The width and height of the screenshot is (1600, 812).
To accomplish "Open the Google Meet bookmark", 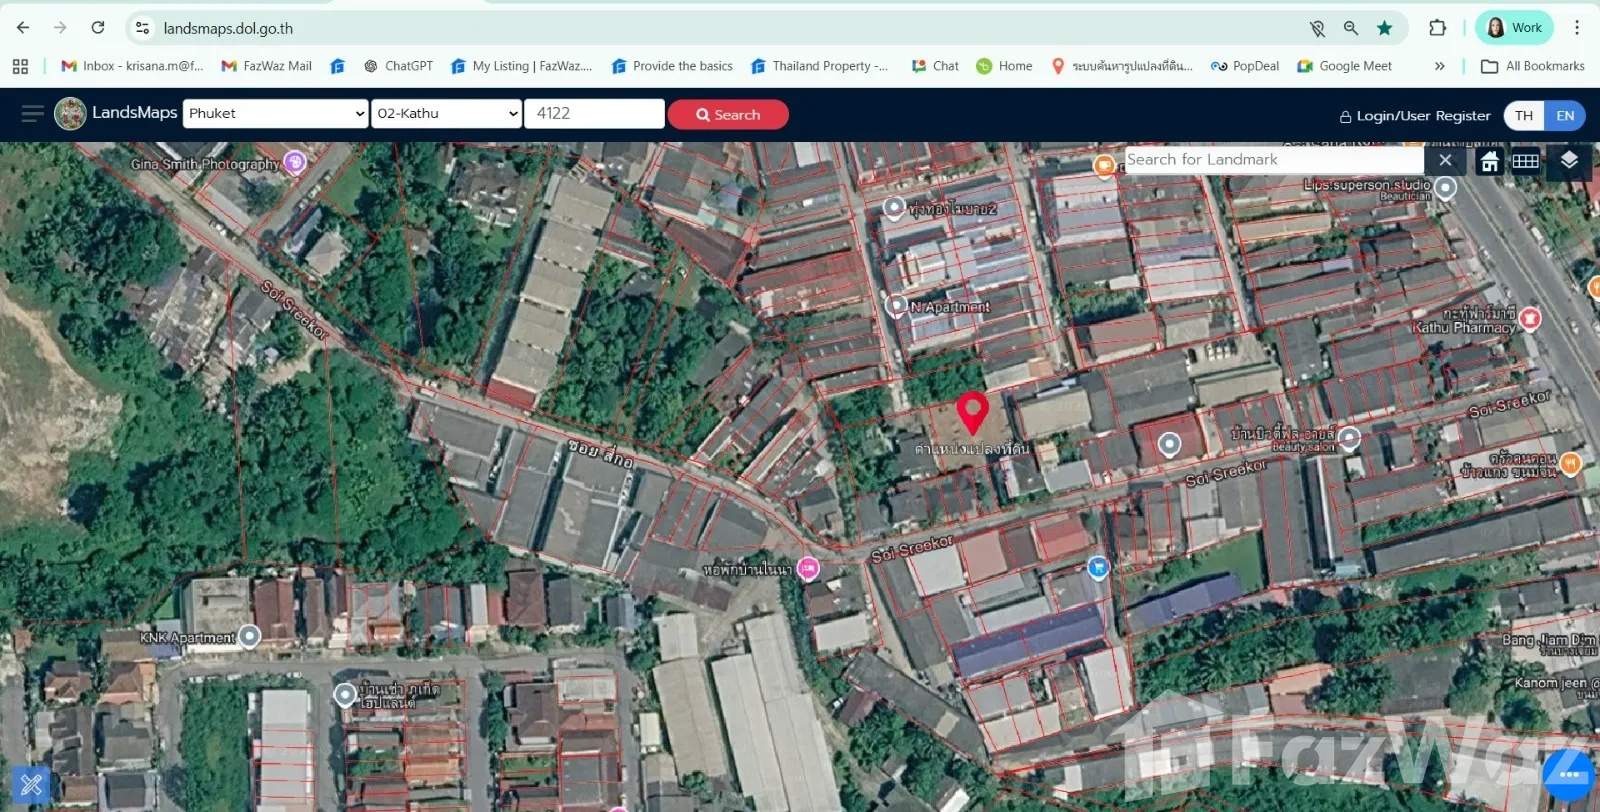I will pos(1344,66).
